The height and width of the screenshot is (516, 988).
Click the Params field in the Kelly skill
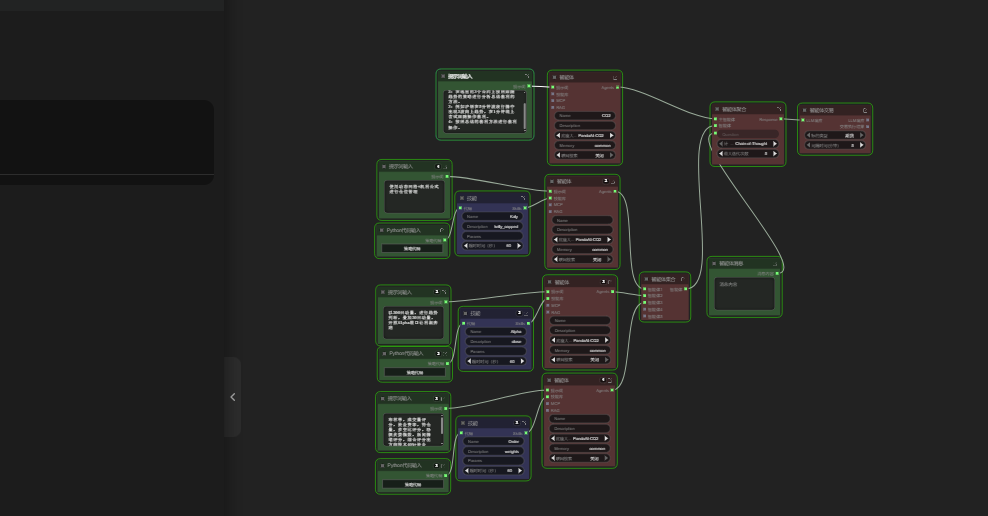point(493,236)
